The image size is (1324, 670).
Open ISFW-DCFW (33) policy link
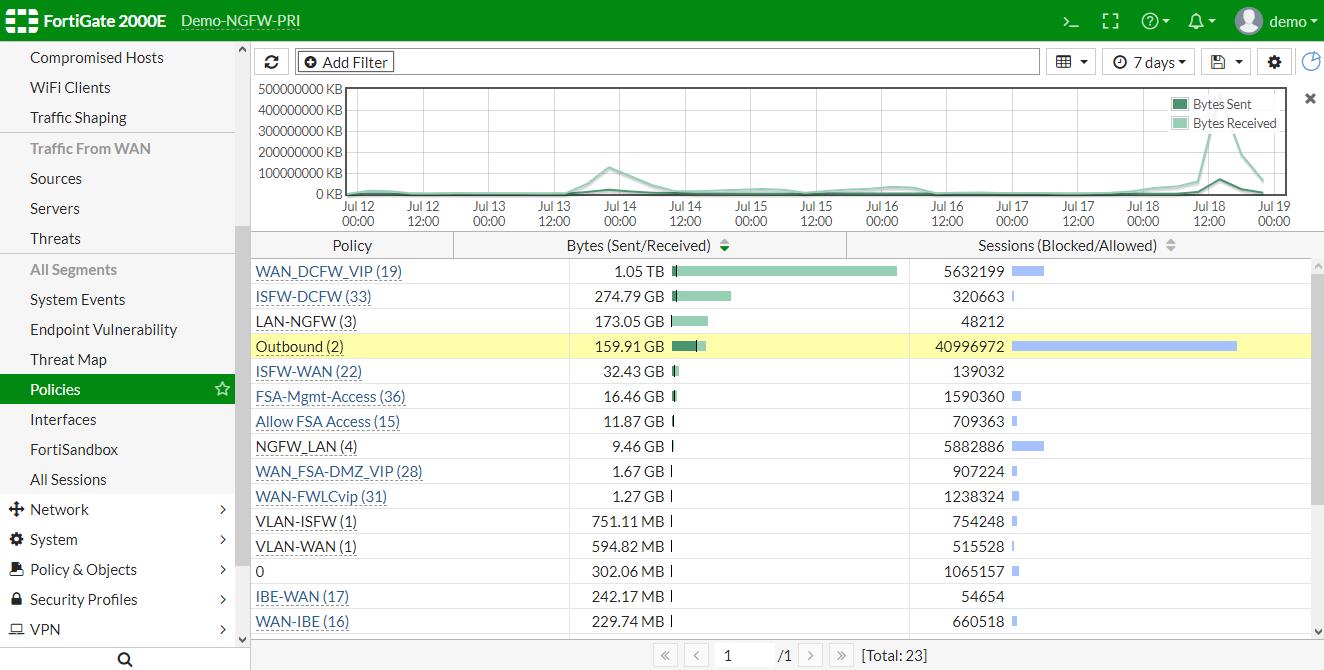(313, 296)
